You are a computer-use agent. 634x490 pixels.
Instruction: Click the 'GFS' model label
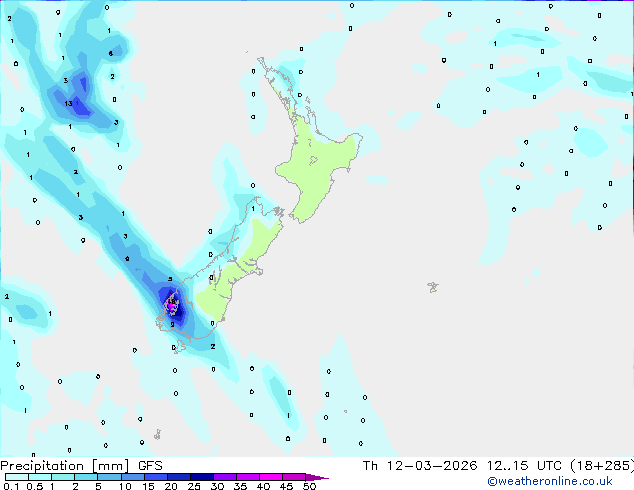tap(150, 466)
